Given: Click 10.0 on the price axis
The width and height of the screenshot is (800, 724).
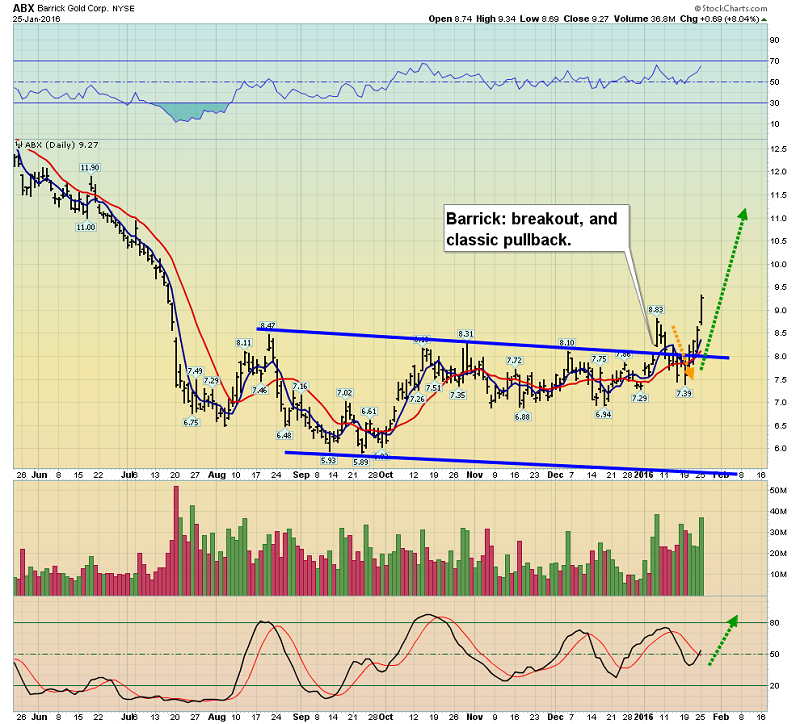Looking at the screenshot, I should [779, 264].
